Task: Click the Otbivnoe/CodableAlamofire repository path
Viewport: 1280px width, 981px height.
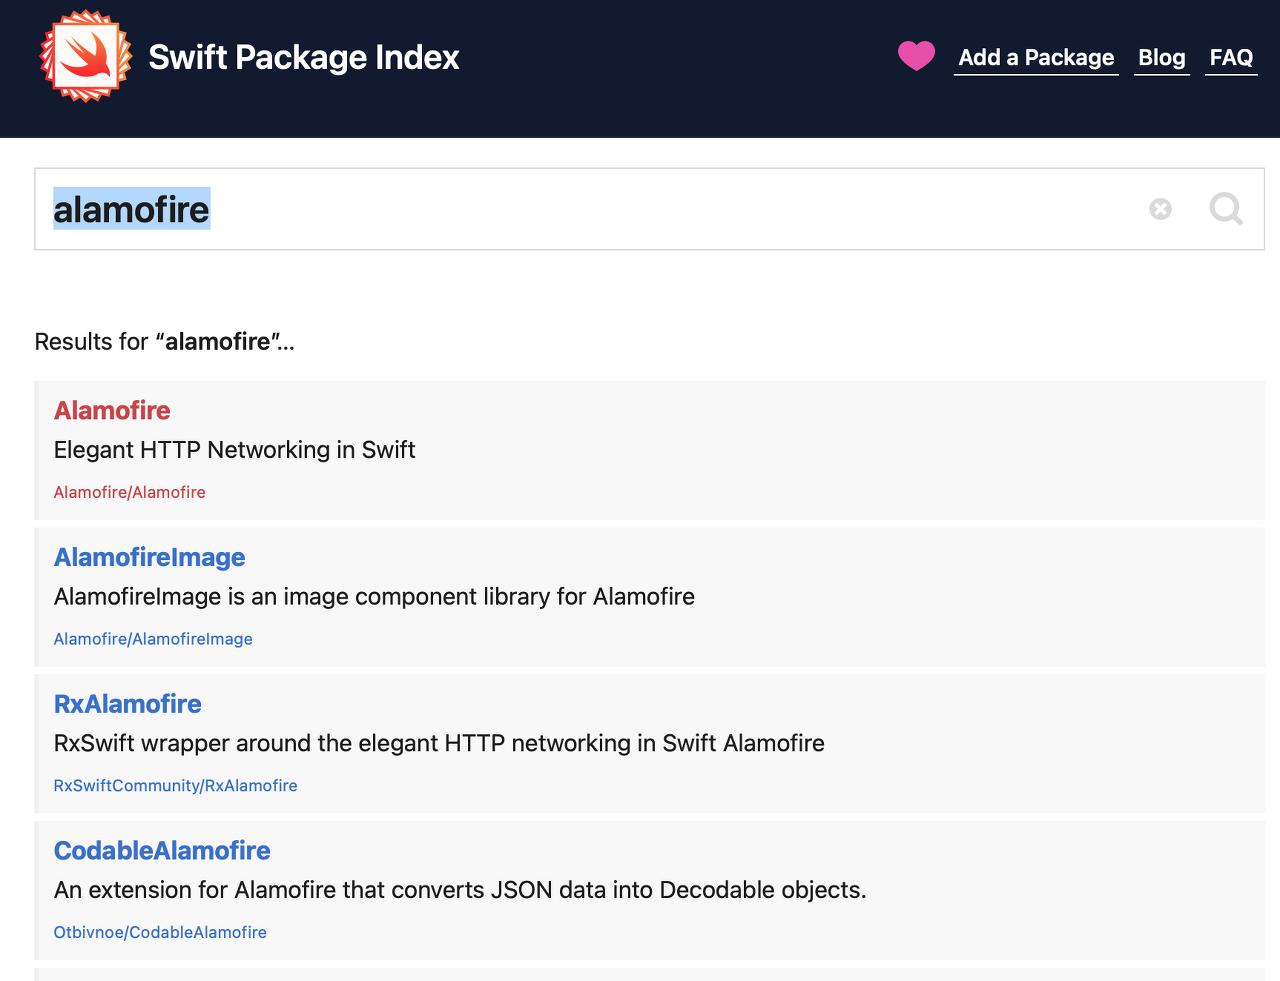Action: pyautogui.click(x=160, y=933)
